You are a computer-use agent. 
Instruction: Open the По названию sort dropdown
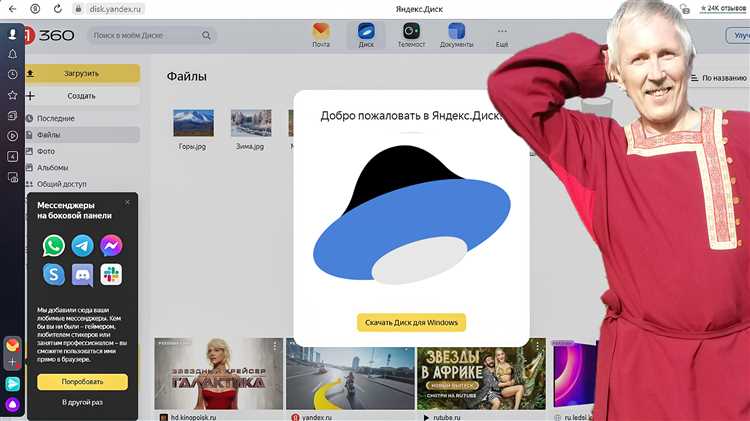click(x=718, y=78)
